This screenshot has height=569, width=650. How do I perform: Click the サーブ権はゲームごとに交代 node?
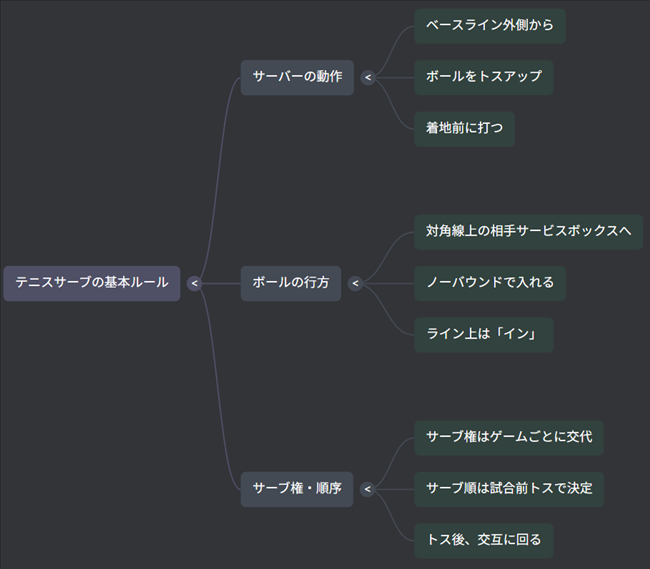(x=508, y=437)
